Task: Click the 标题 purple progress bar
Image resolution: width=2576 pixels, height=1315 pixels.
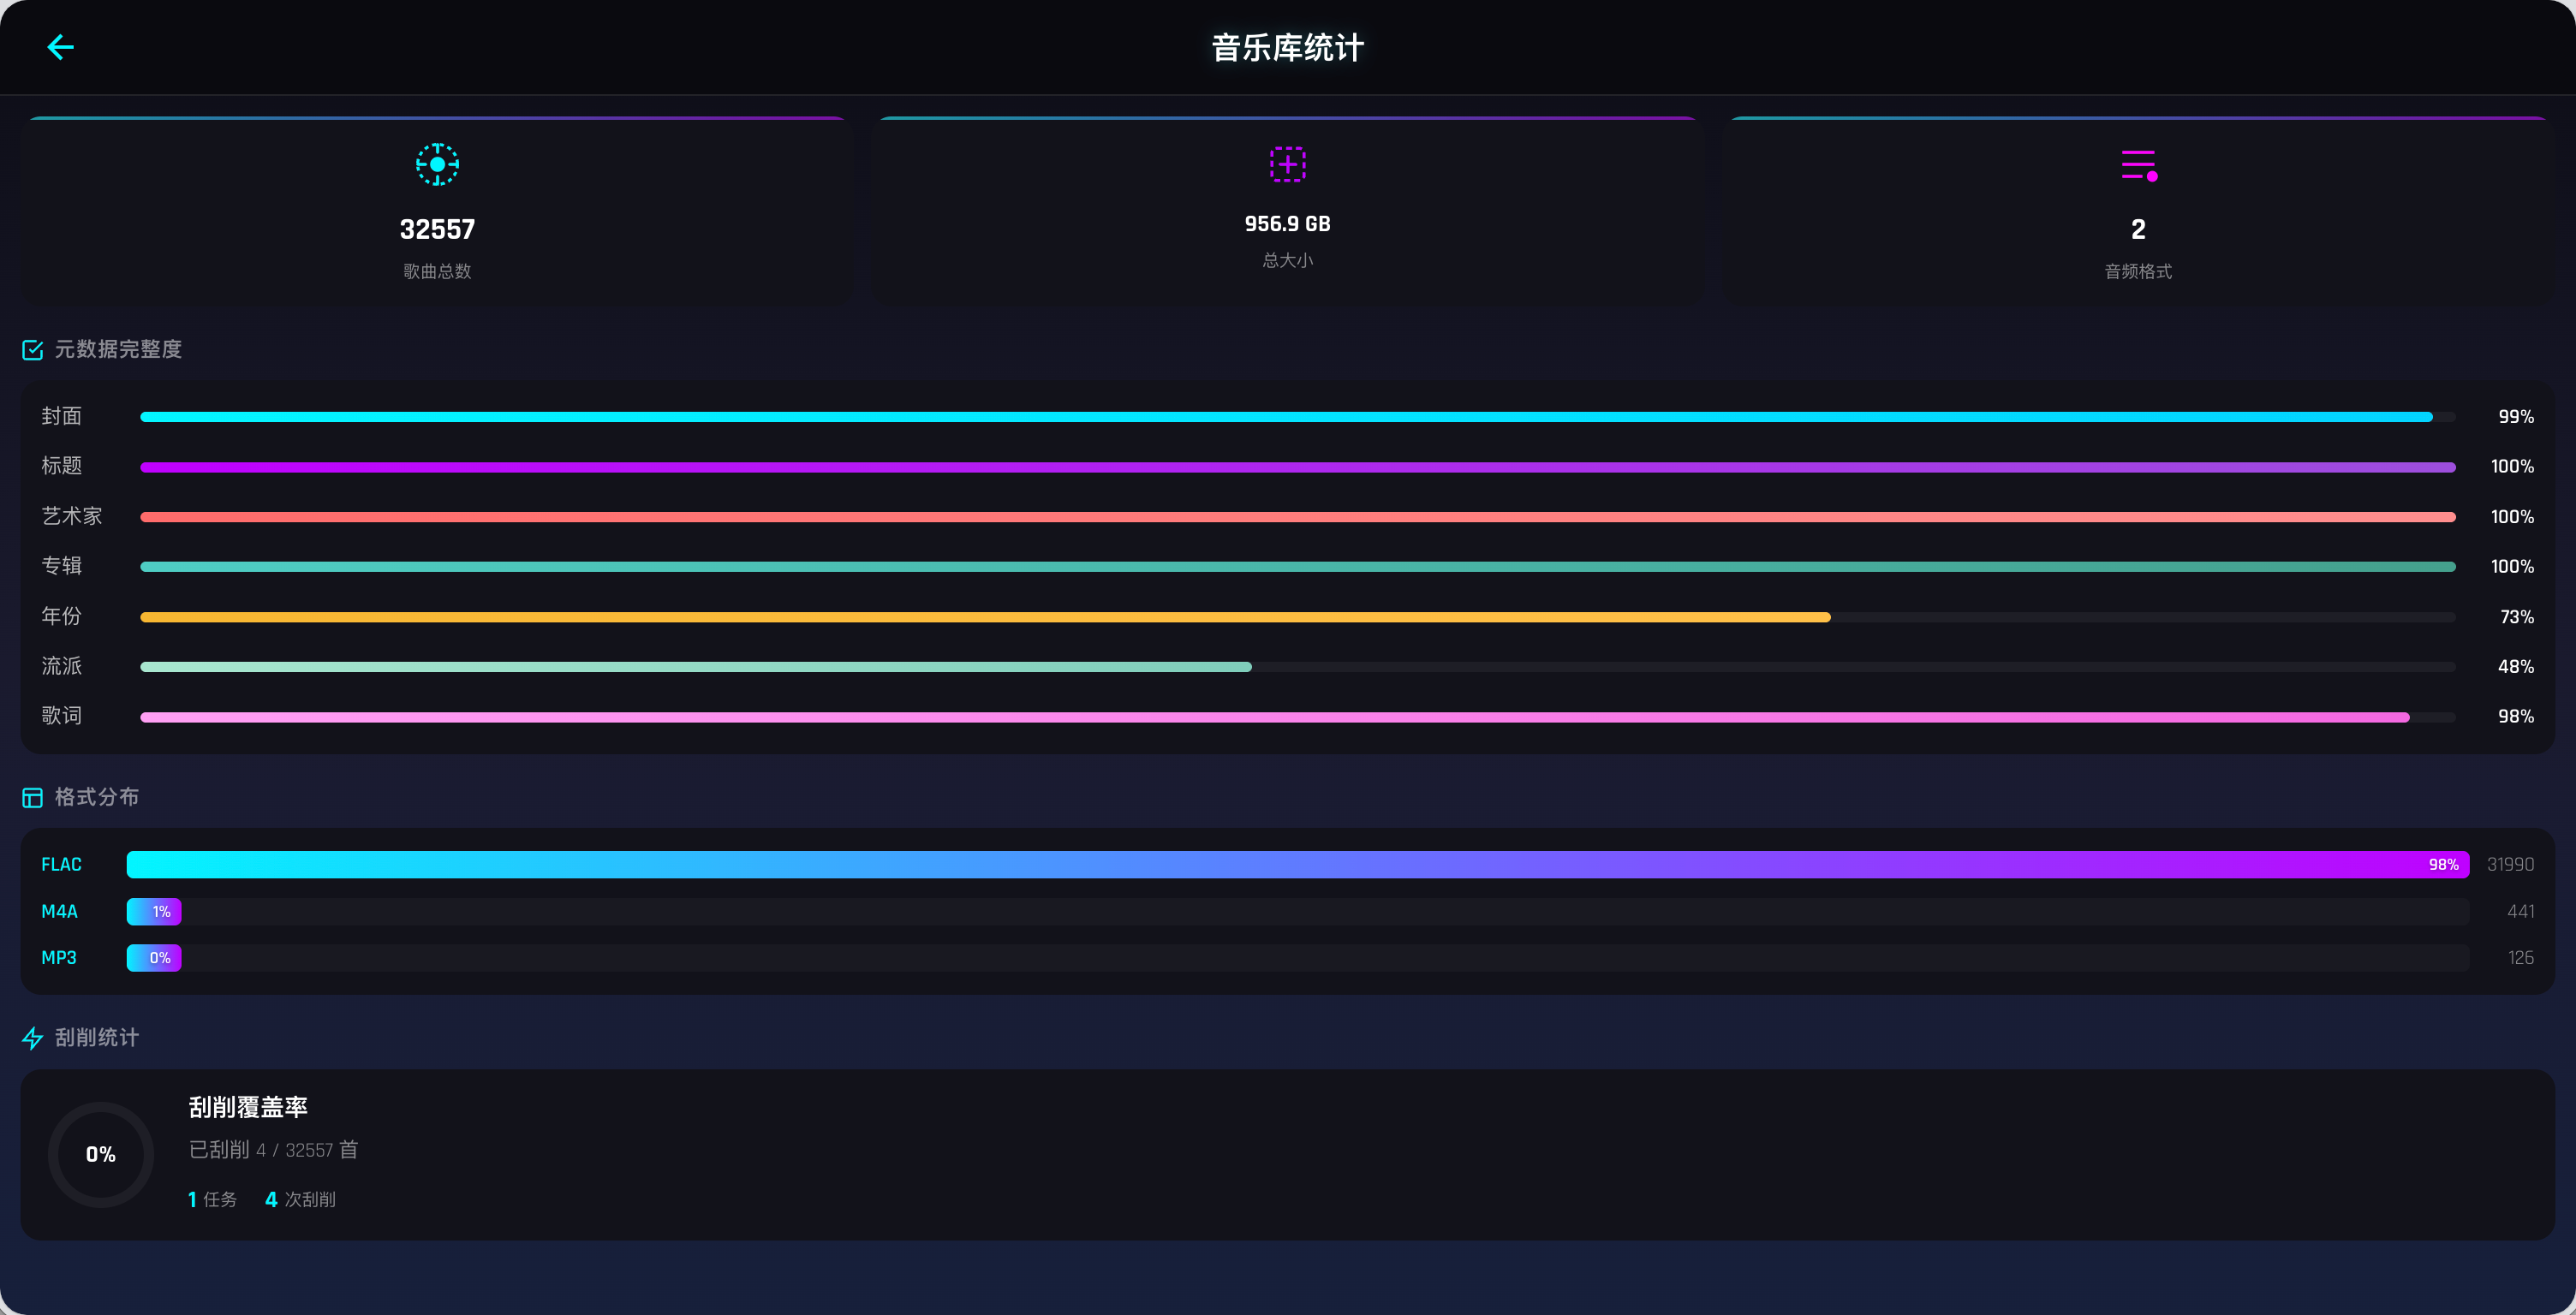Action: pyautogui.click(x=1298, y=467)
